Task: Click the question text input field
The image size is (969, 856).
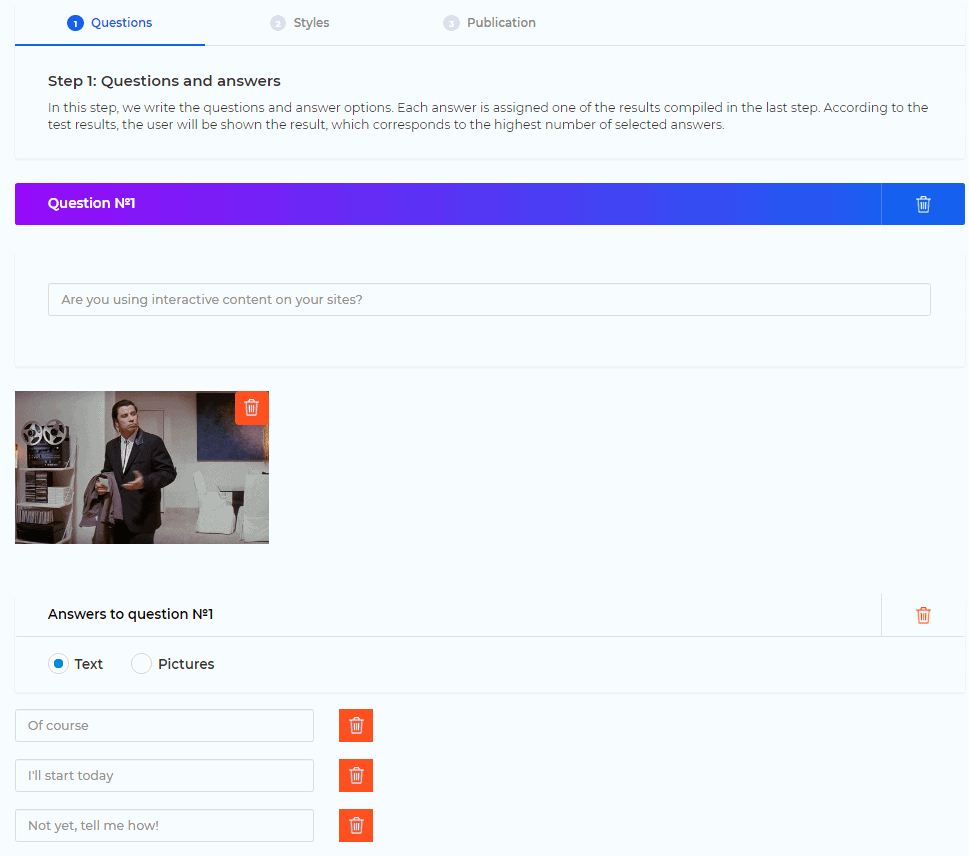Action: pyautogui.click(x=489, y=300)
